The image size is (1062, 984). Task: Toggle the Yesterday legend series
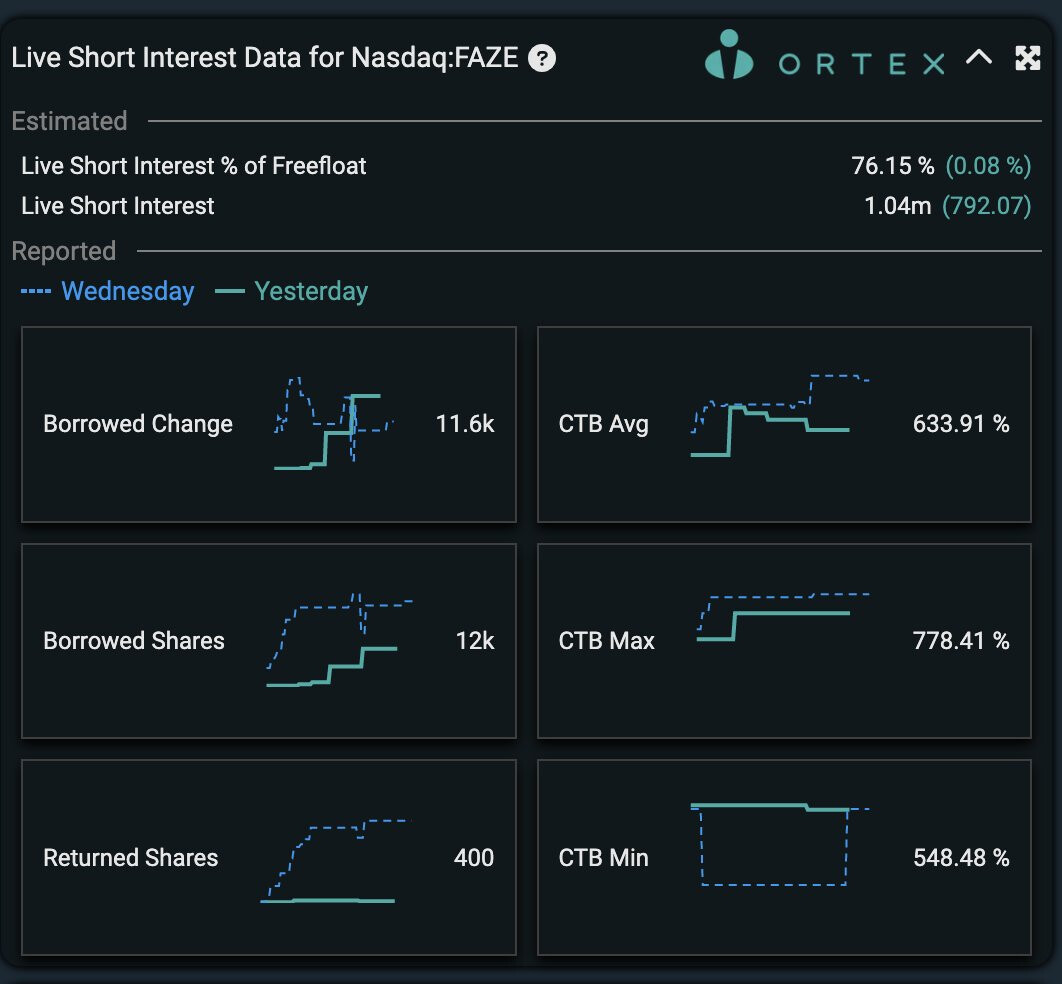tap(291, 291)
